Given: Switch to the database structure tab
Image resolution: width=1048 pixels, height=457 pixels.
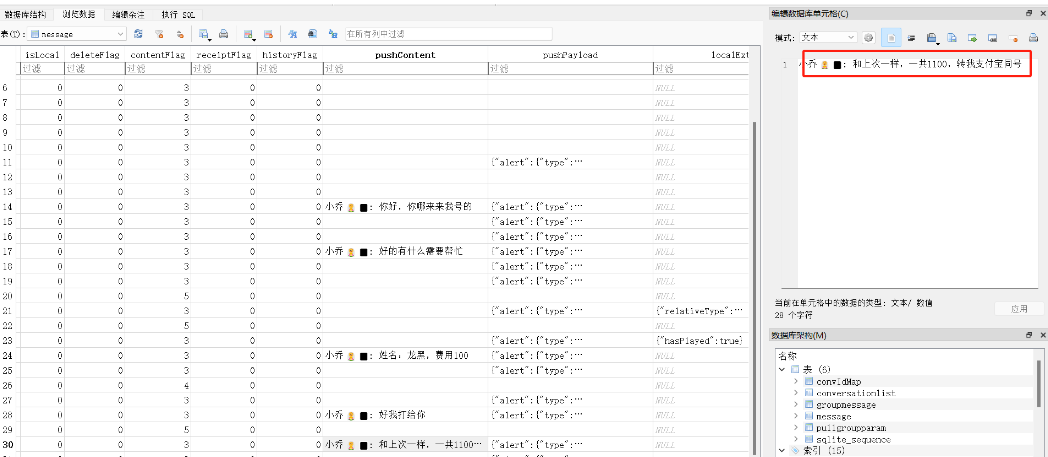Looking at the screenshot, I should point(27,14).
